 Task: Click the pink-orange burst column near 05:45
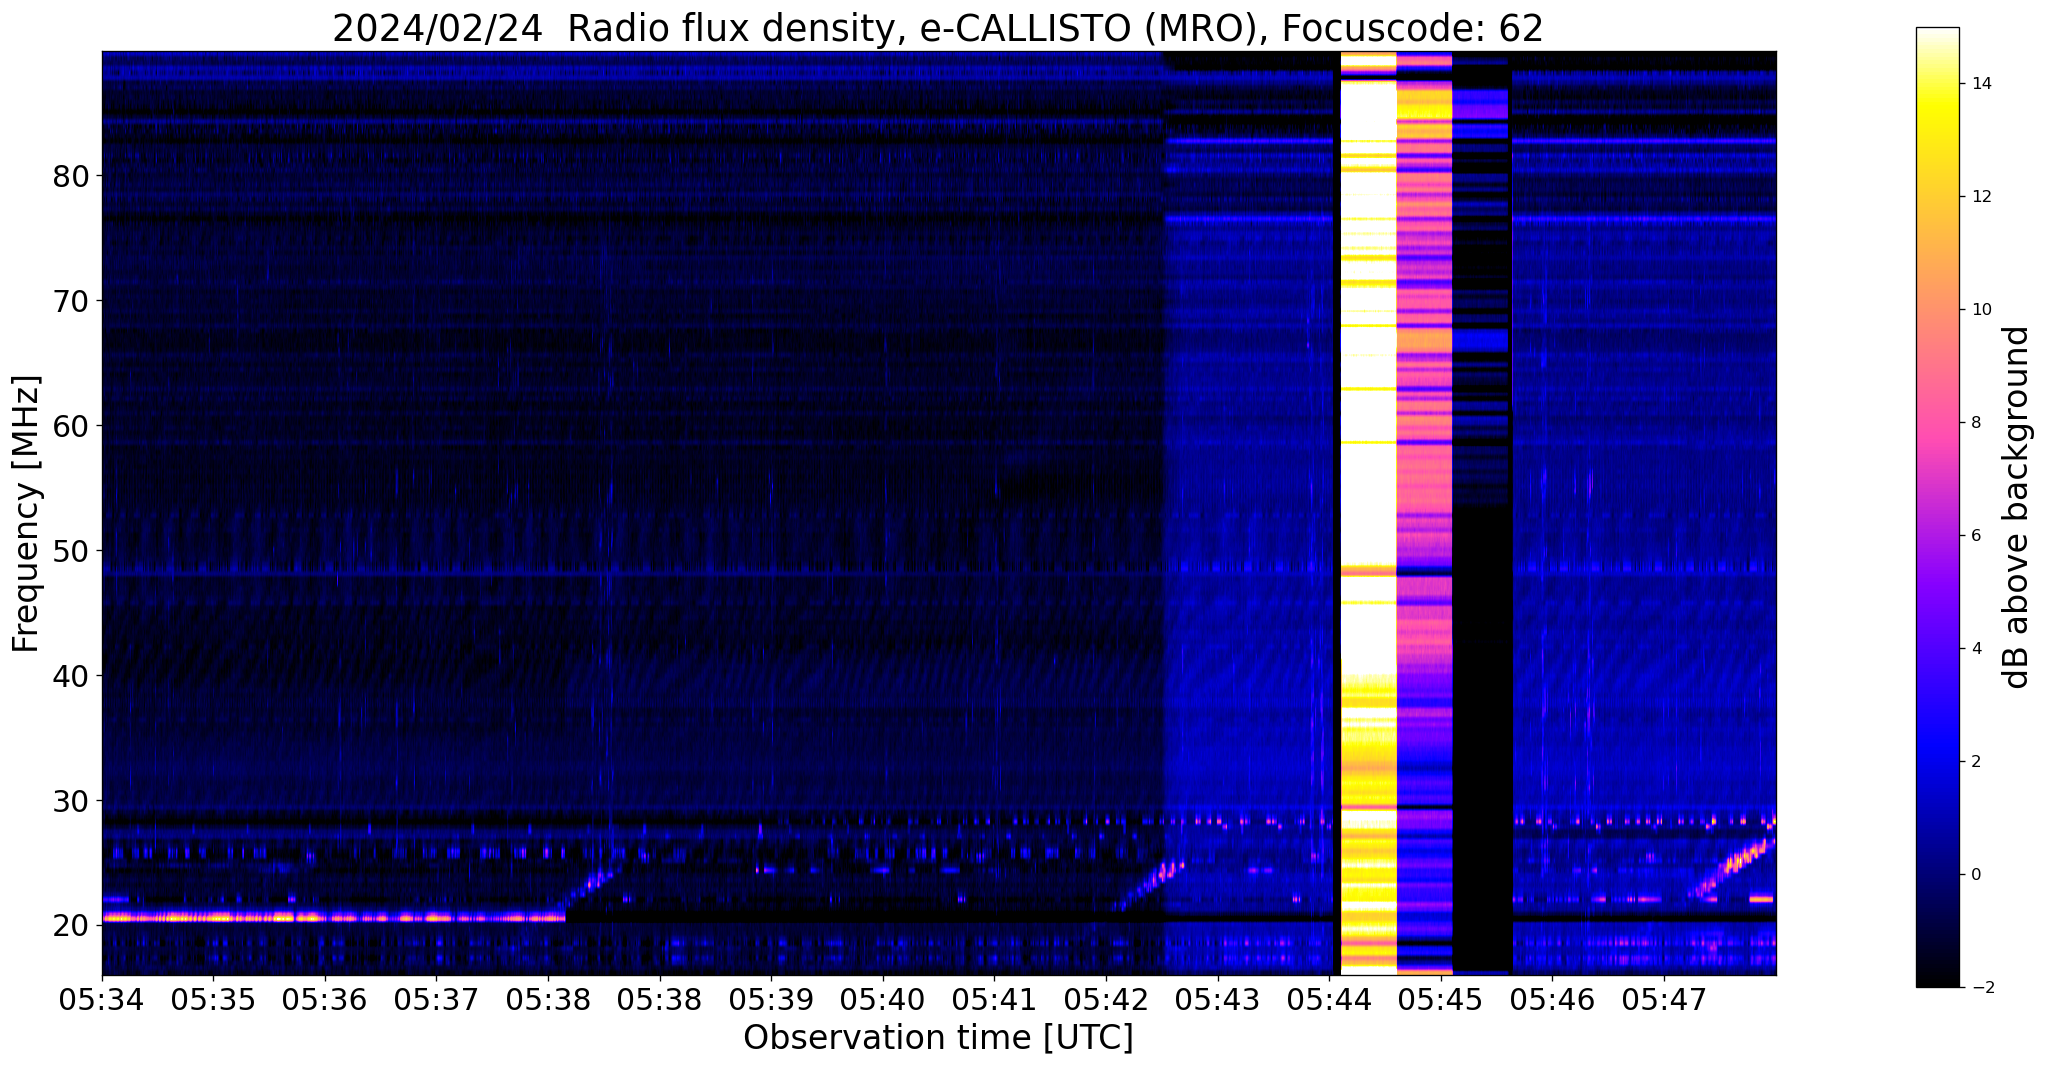click(x=1424, y=513)
